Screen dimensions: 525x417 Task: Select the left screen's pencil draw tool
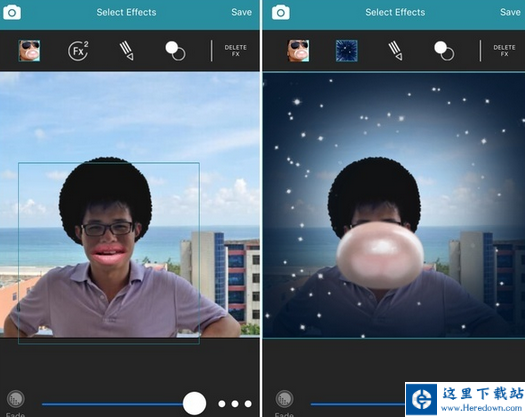[127, 51]
